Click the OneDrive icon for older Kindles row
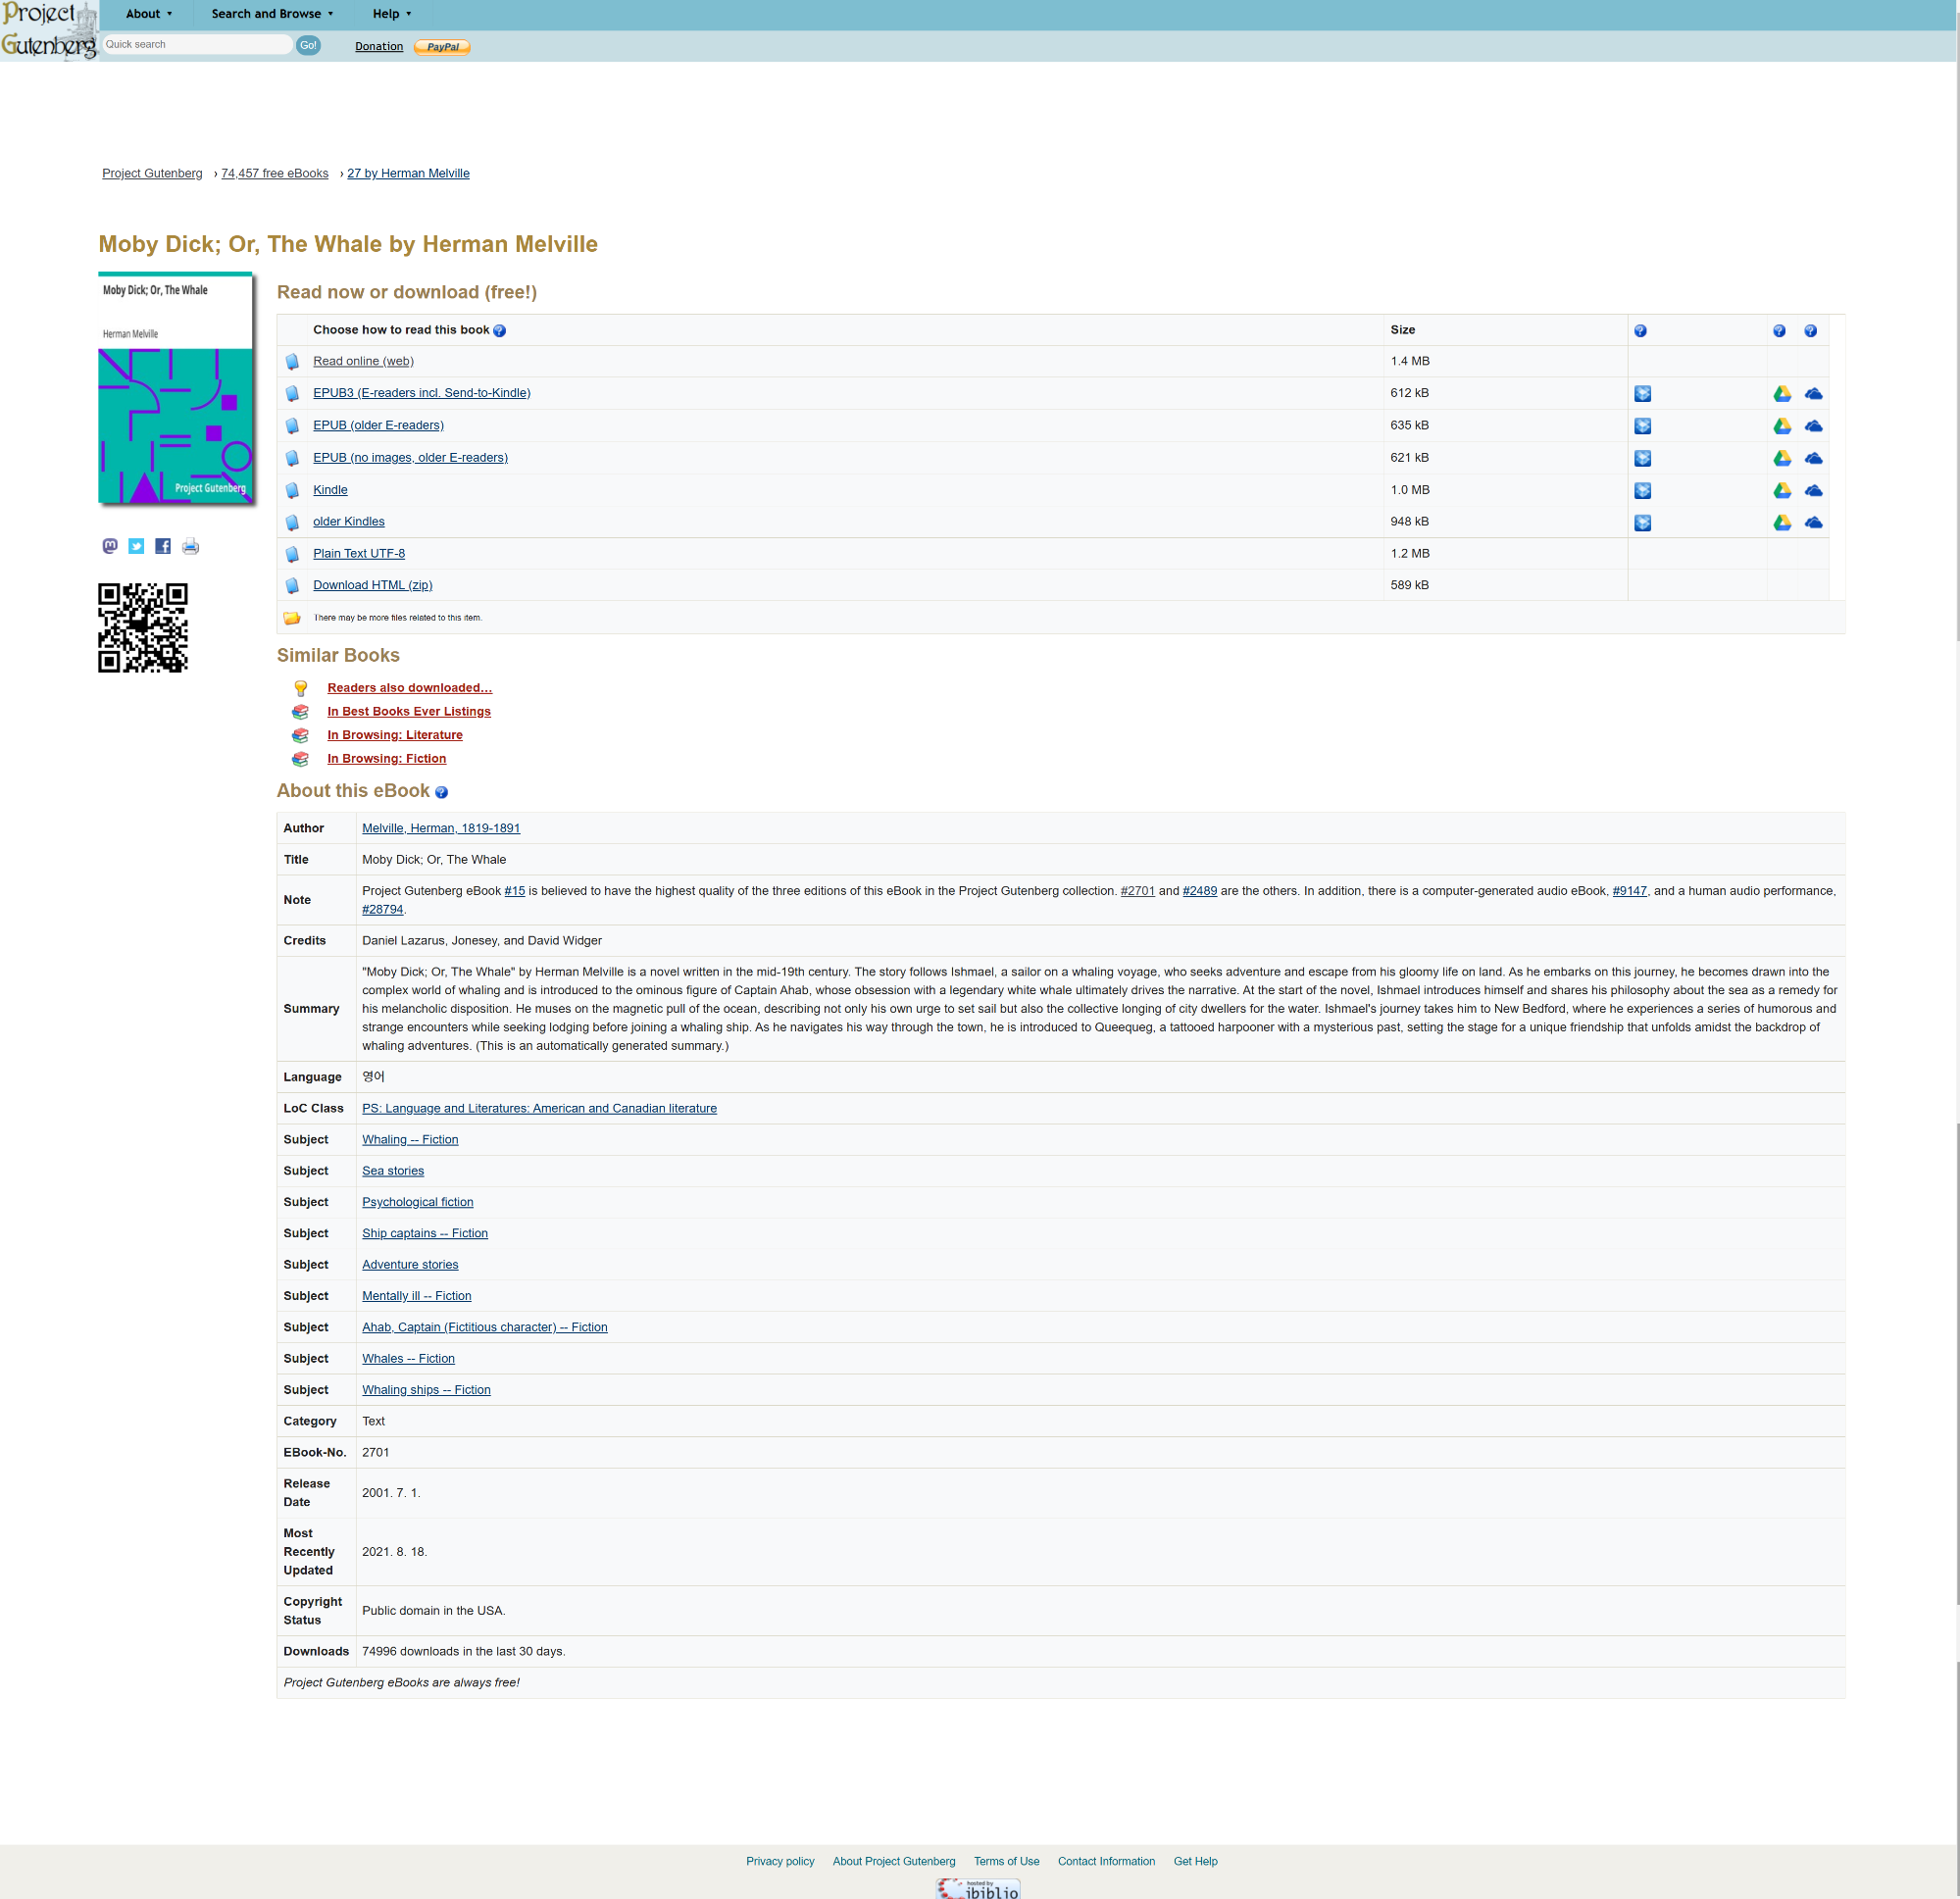The image size is (1960, 1899). [x=1812, y=523]
